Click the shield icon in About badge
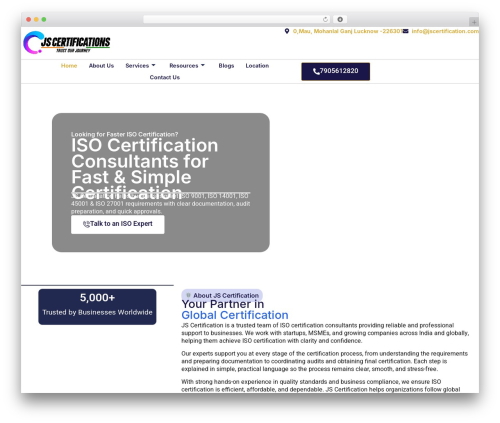Image resolution: width=500 pixels, height=423 pixels. (x=188, y=295)
